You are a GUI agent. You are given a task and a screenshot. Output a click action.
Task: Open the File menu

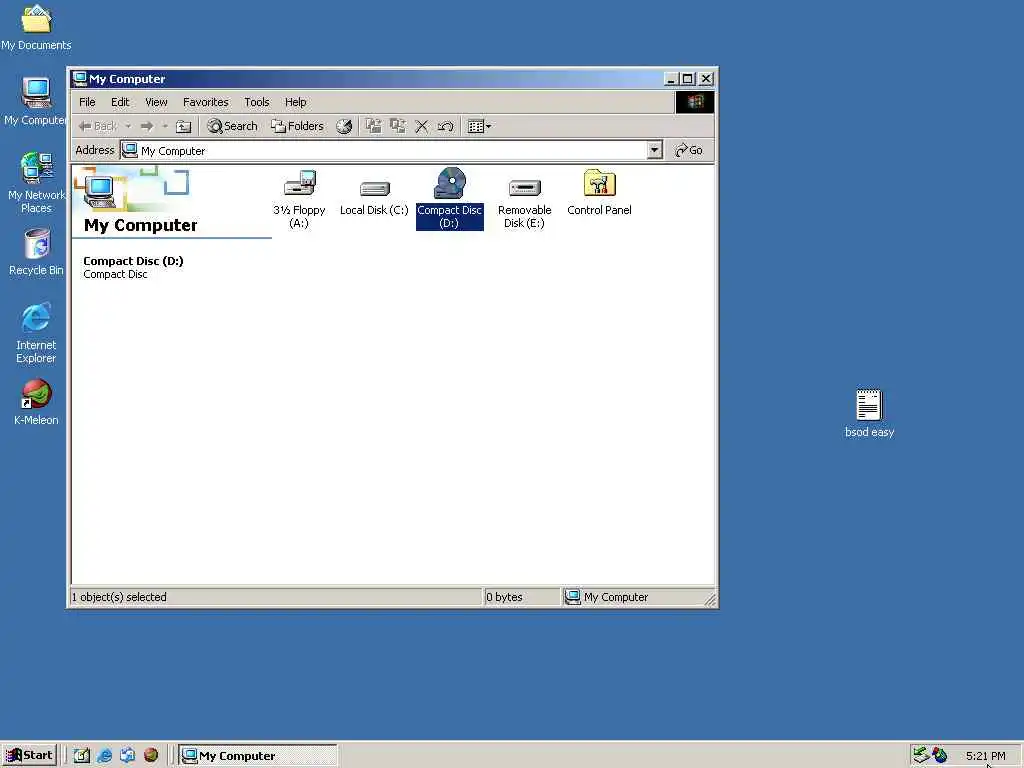[87, 102]
